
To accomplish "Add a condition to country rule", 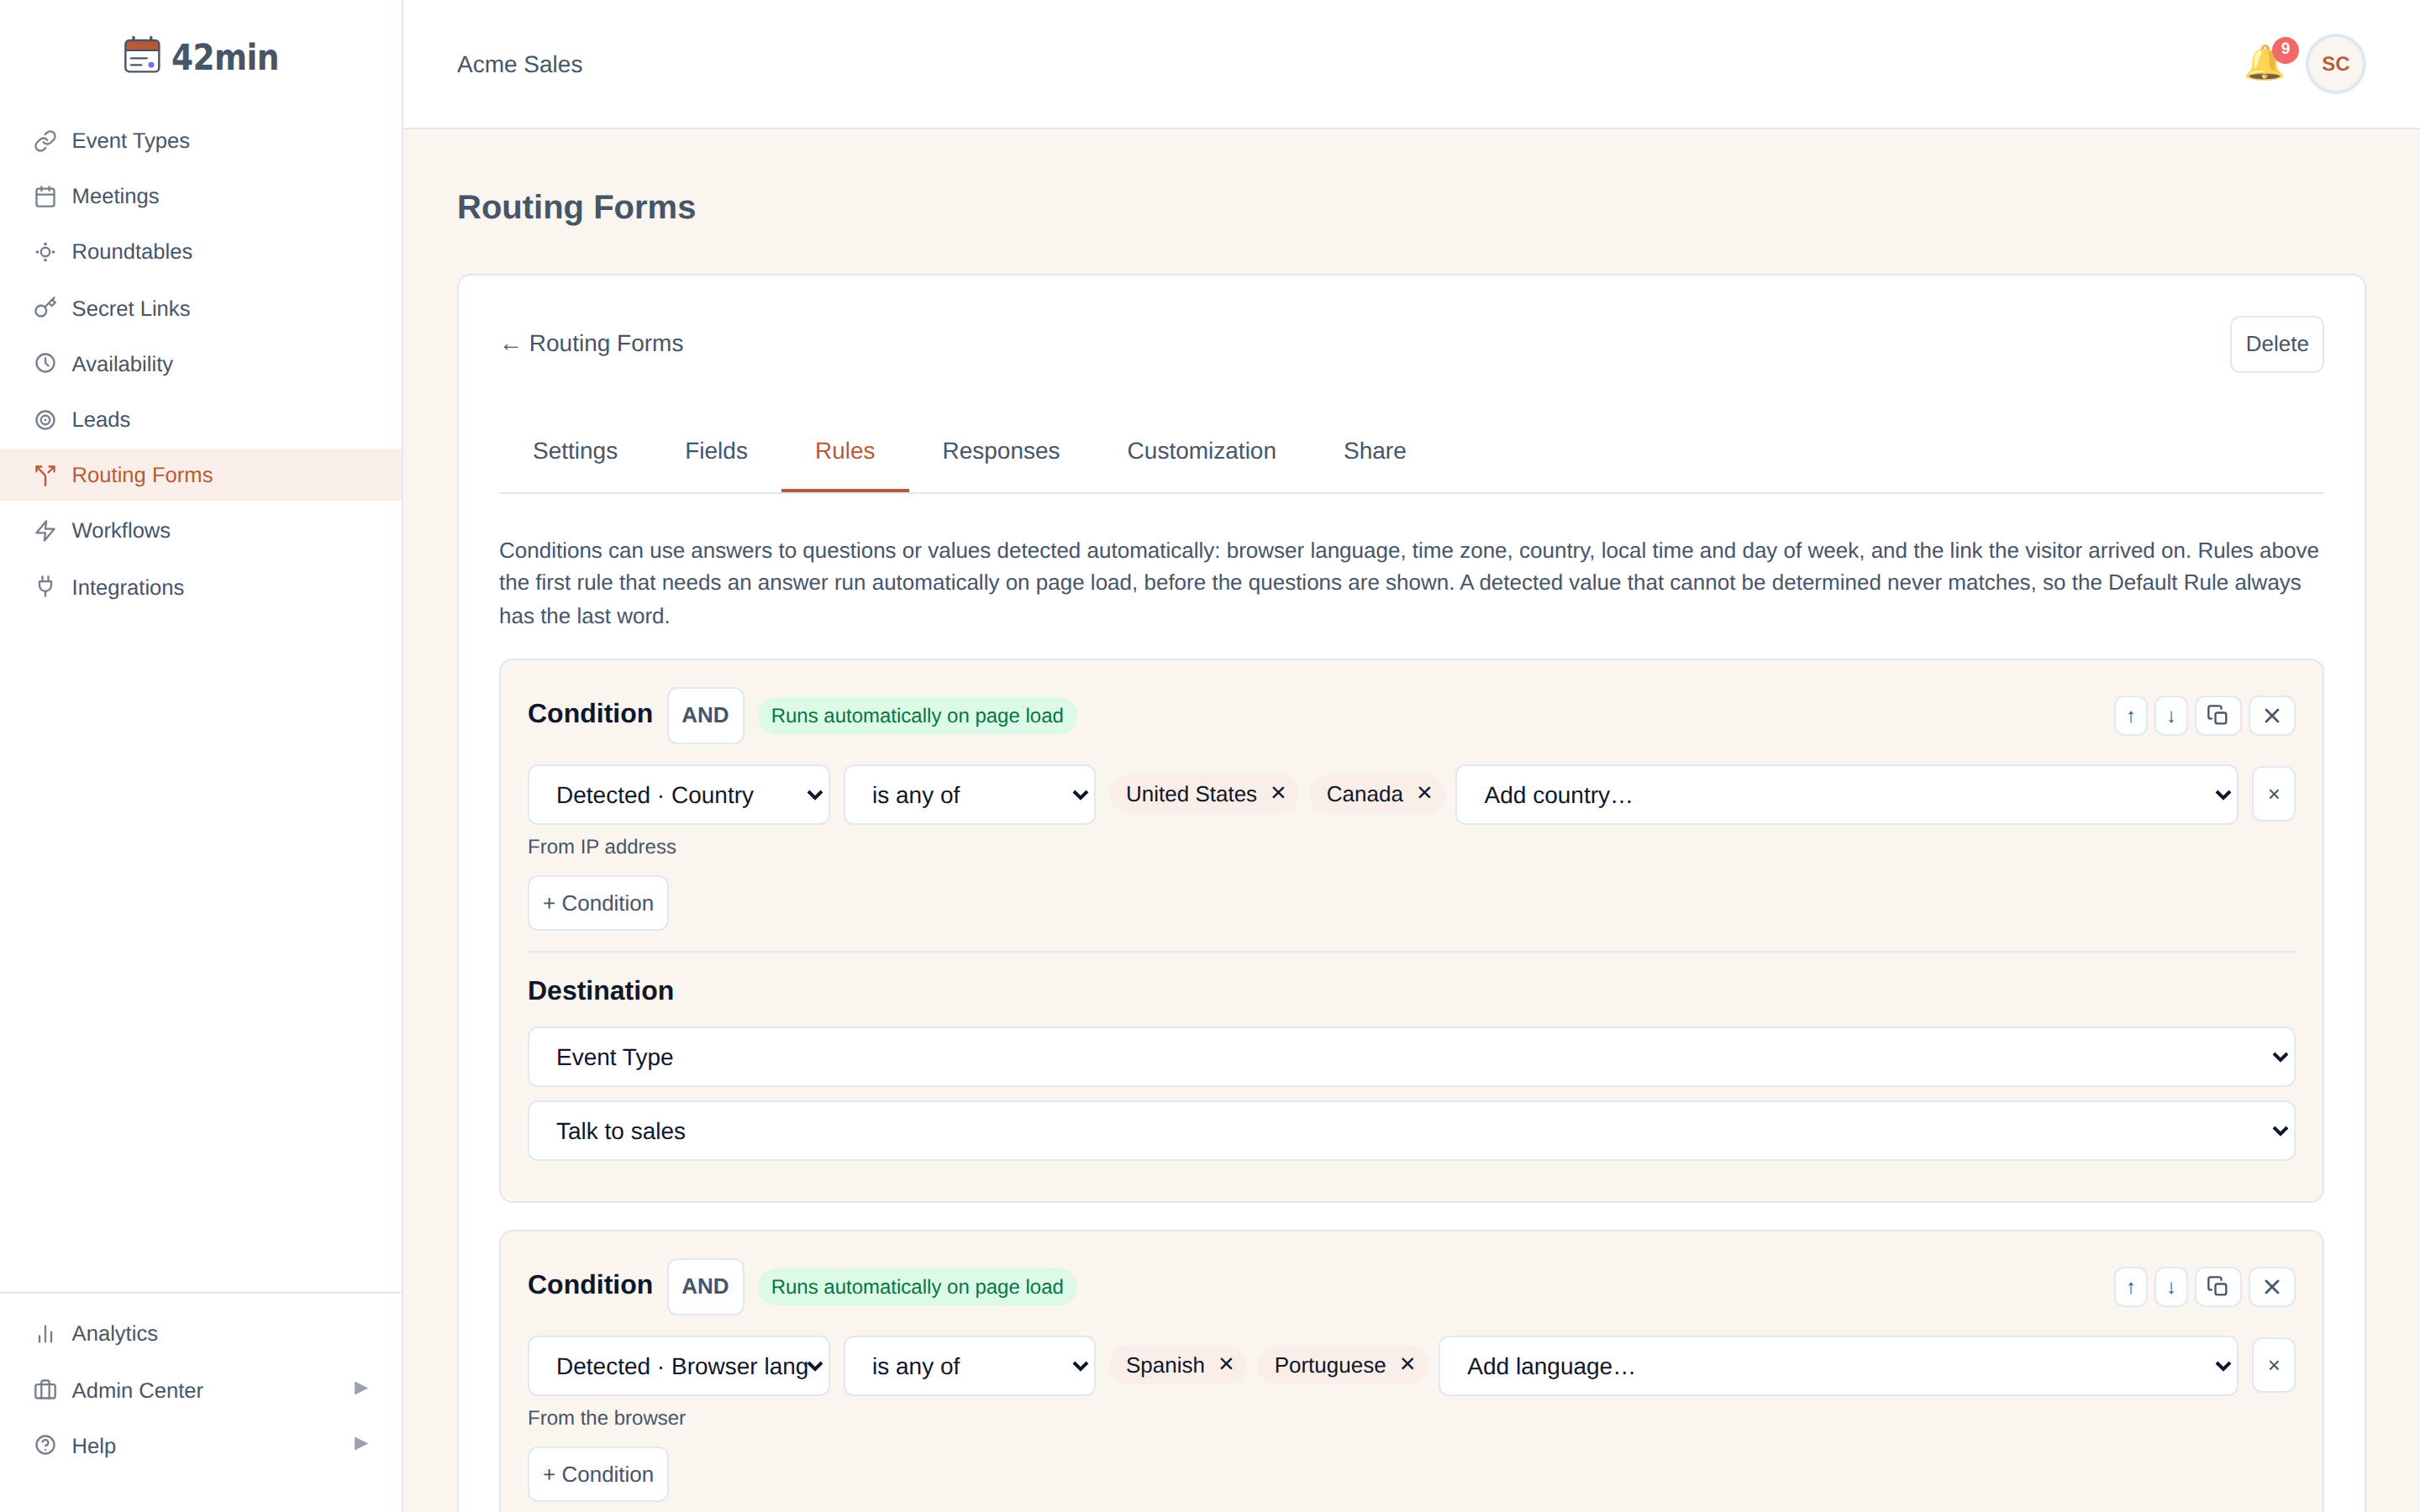I will coord(598,903).
